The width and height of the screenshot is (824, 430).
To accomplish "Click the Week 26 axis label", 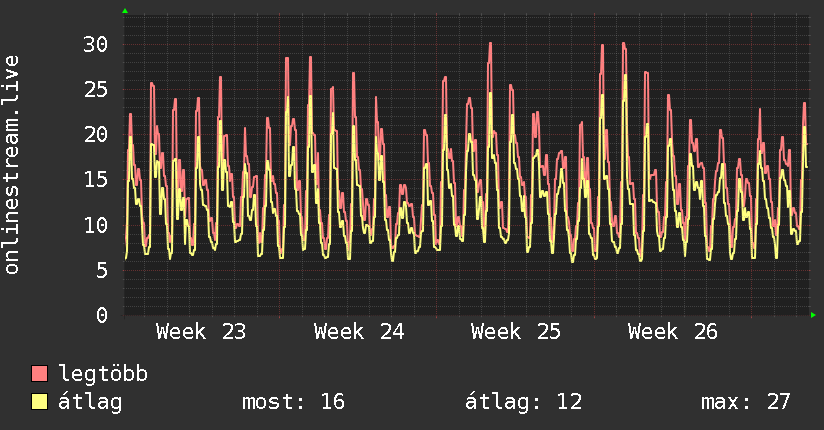I will (x=673, y=332).
